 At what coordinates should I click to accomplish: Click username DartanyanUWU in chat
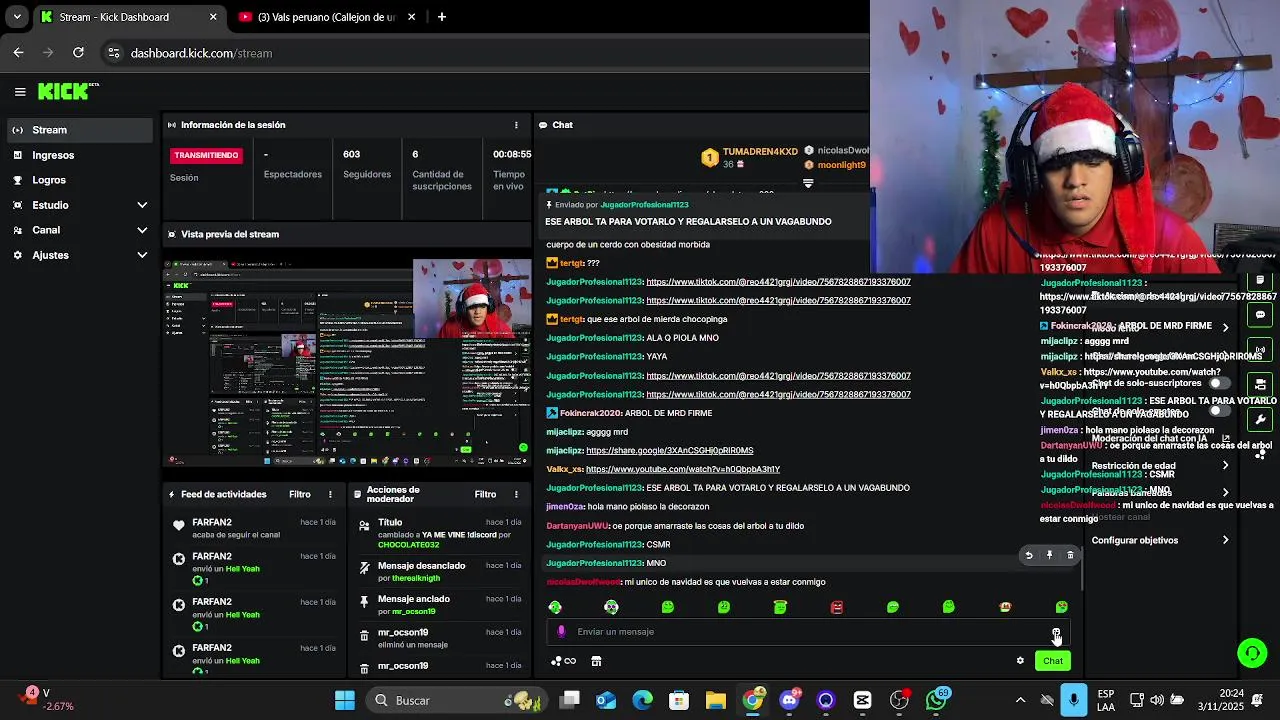577,526
